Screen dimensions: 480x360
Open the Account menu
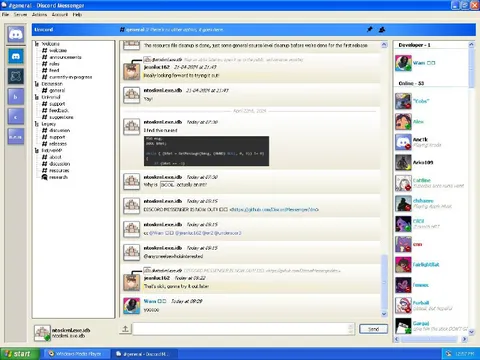(60, 14)
